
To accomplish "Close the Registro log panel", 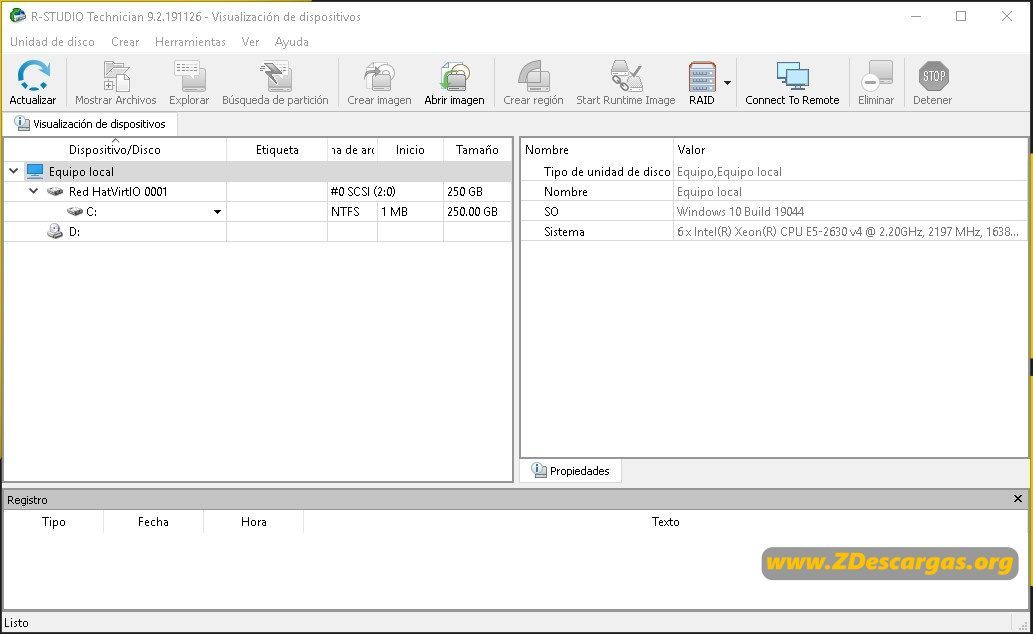I will [1018, 499].
